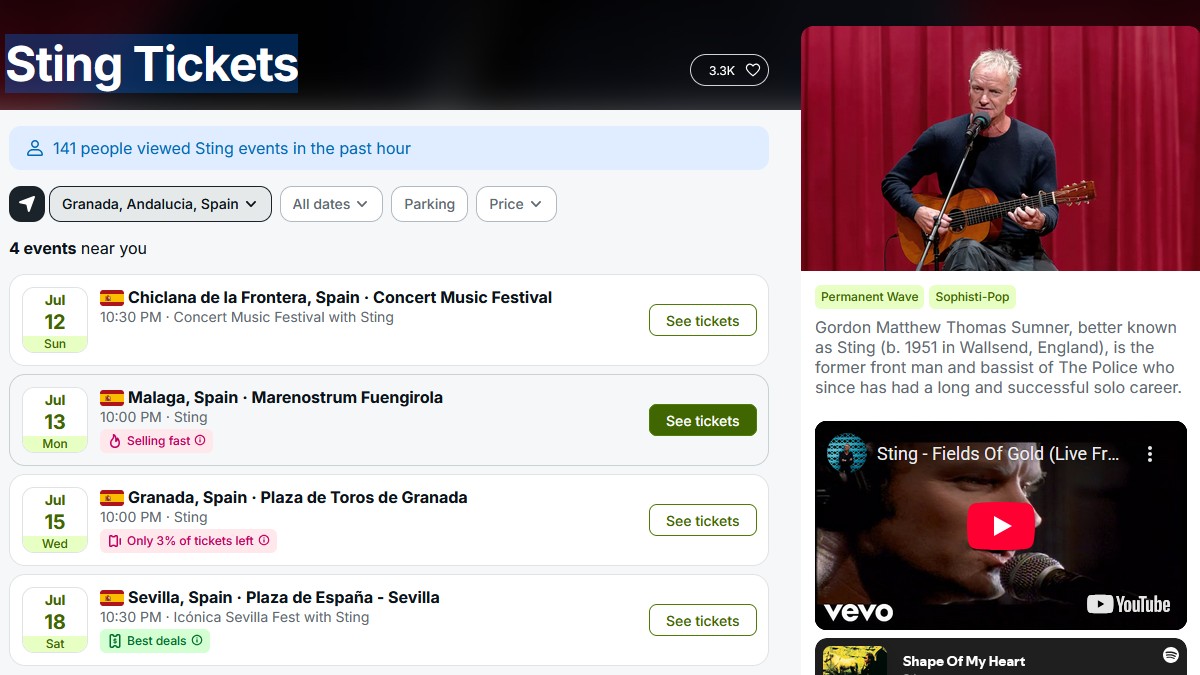Select the Permanent Wave genre tag
The height and width of the screenshot is (675, 1200).
869,297
